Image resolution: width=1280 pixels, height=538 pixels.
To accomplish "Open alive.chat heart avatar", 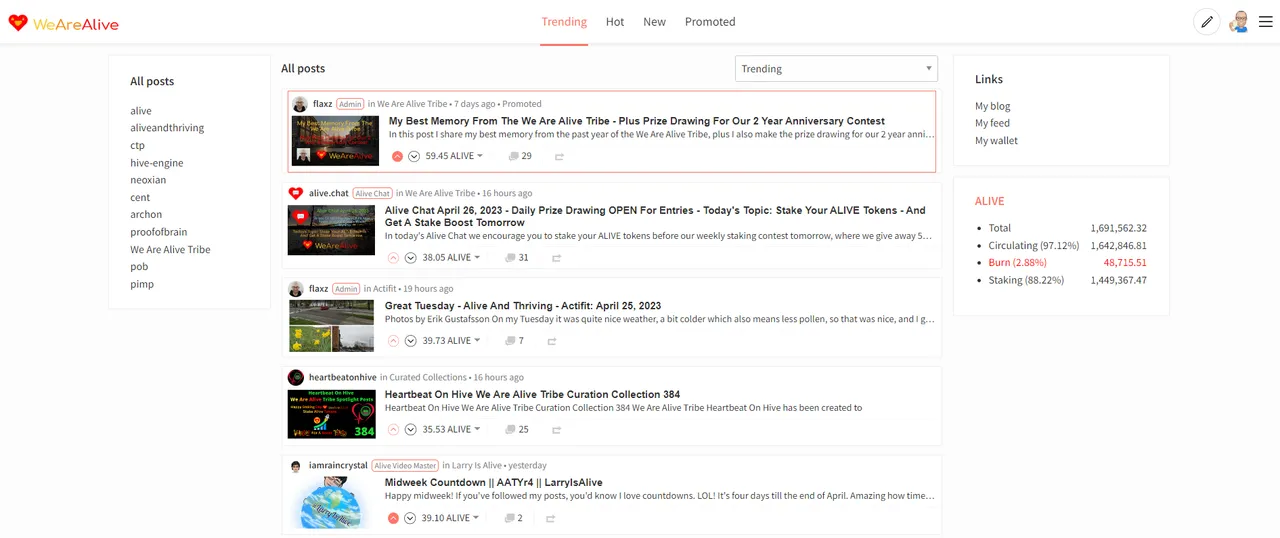I will (296, 193).
